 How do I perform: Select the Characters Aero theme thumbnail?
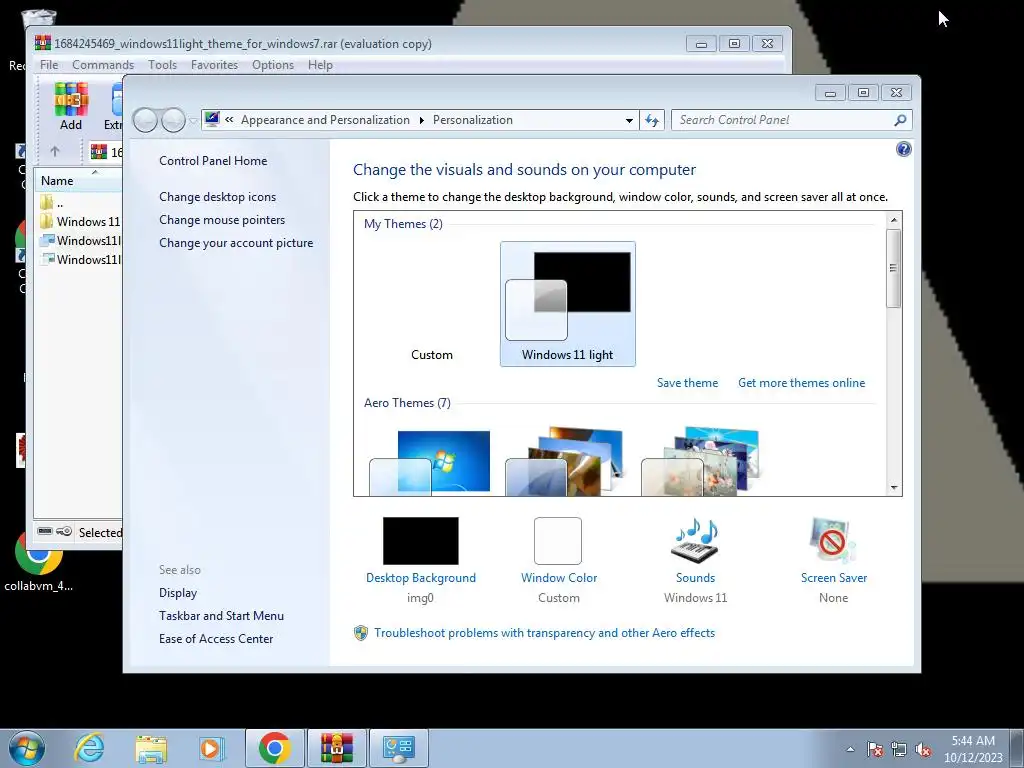[700, 461]
